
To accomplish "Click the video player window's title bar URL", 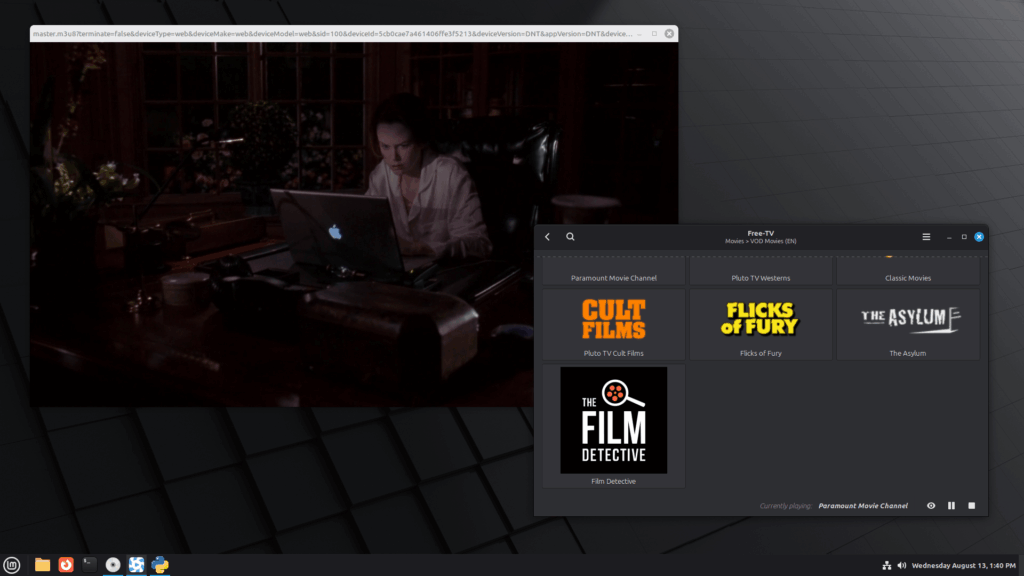I will click(332, 34).
